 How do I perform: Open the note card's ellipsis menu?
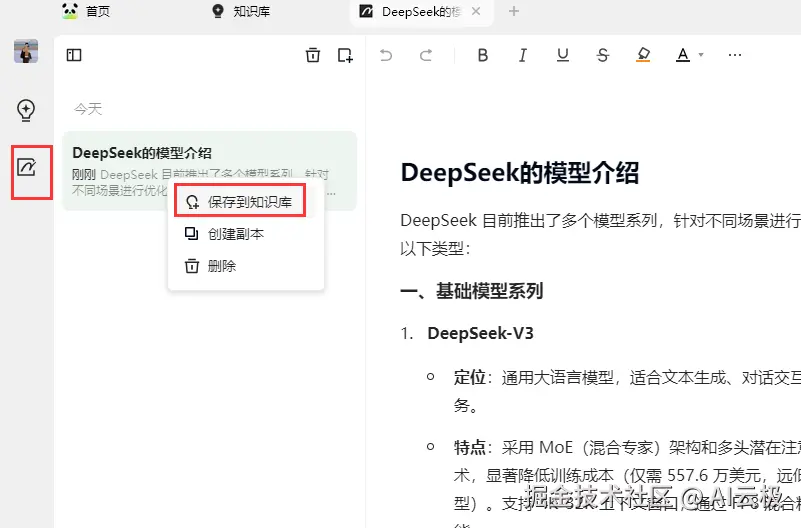332,194
